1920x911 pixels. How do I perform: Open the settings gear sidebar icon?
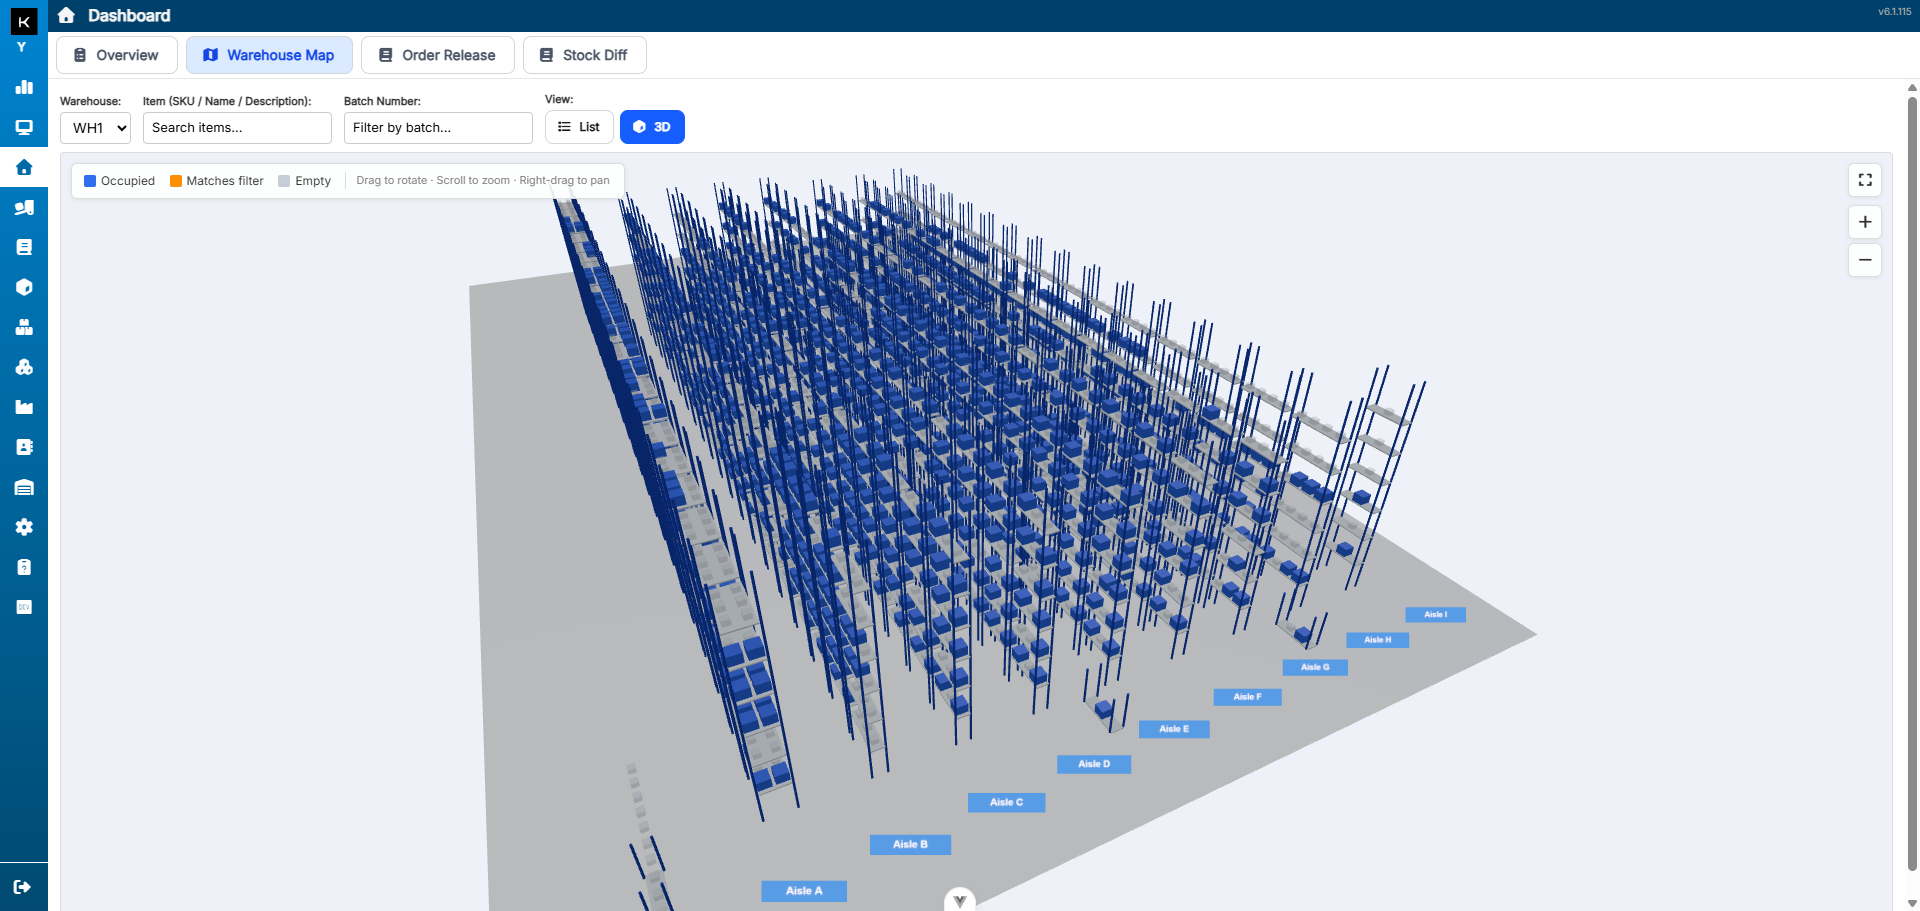click(x=24, y=527)
